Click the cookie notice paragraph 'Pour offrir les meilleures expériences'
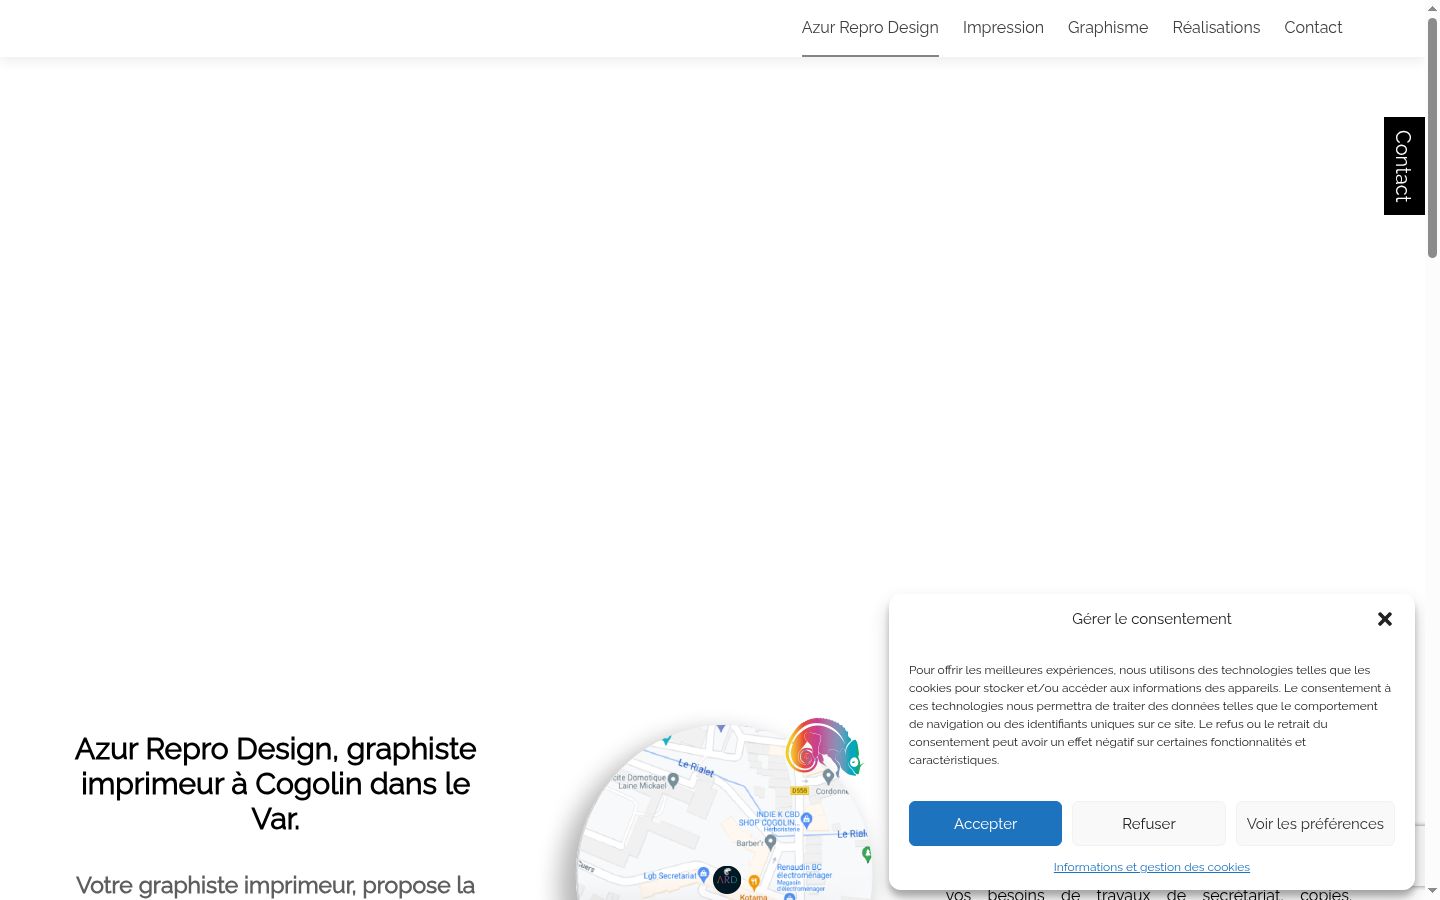Viewport: 1440px width, 900px height. point(1151,715)
